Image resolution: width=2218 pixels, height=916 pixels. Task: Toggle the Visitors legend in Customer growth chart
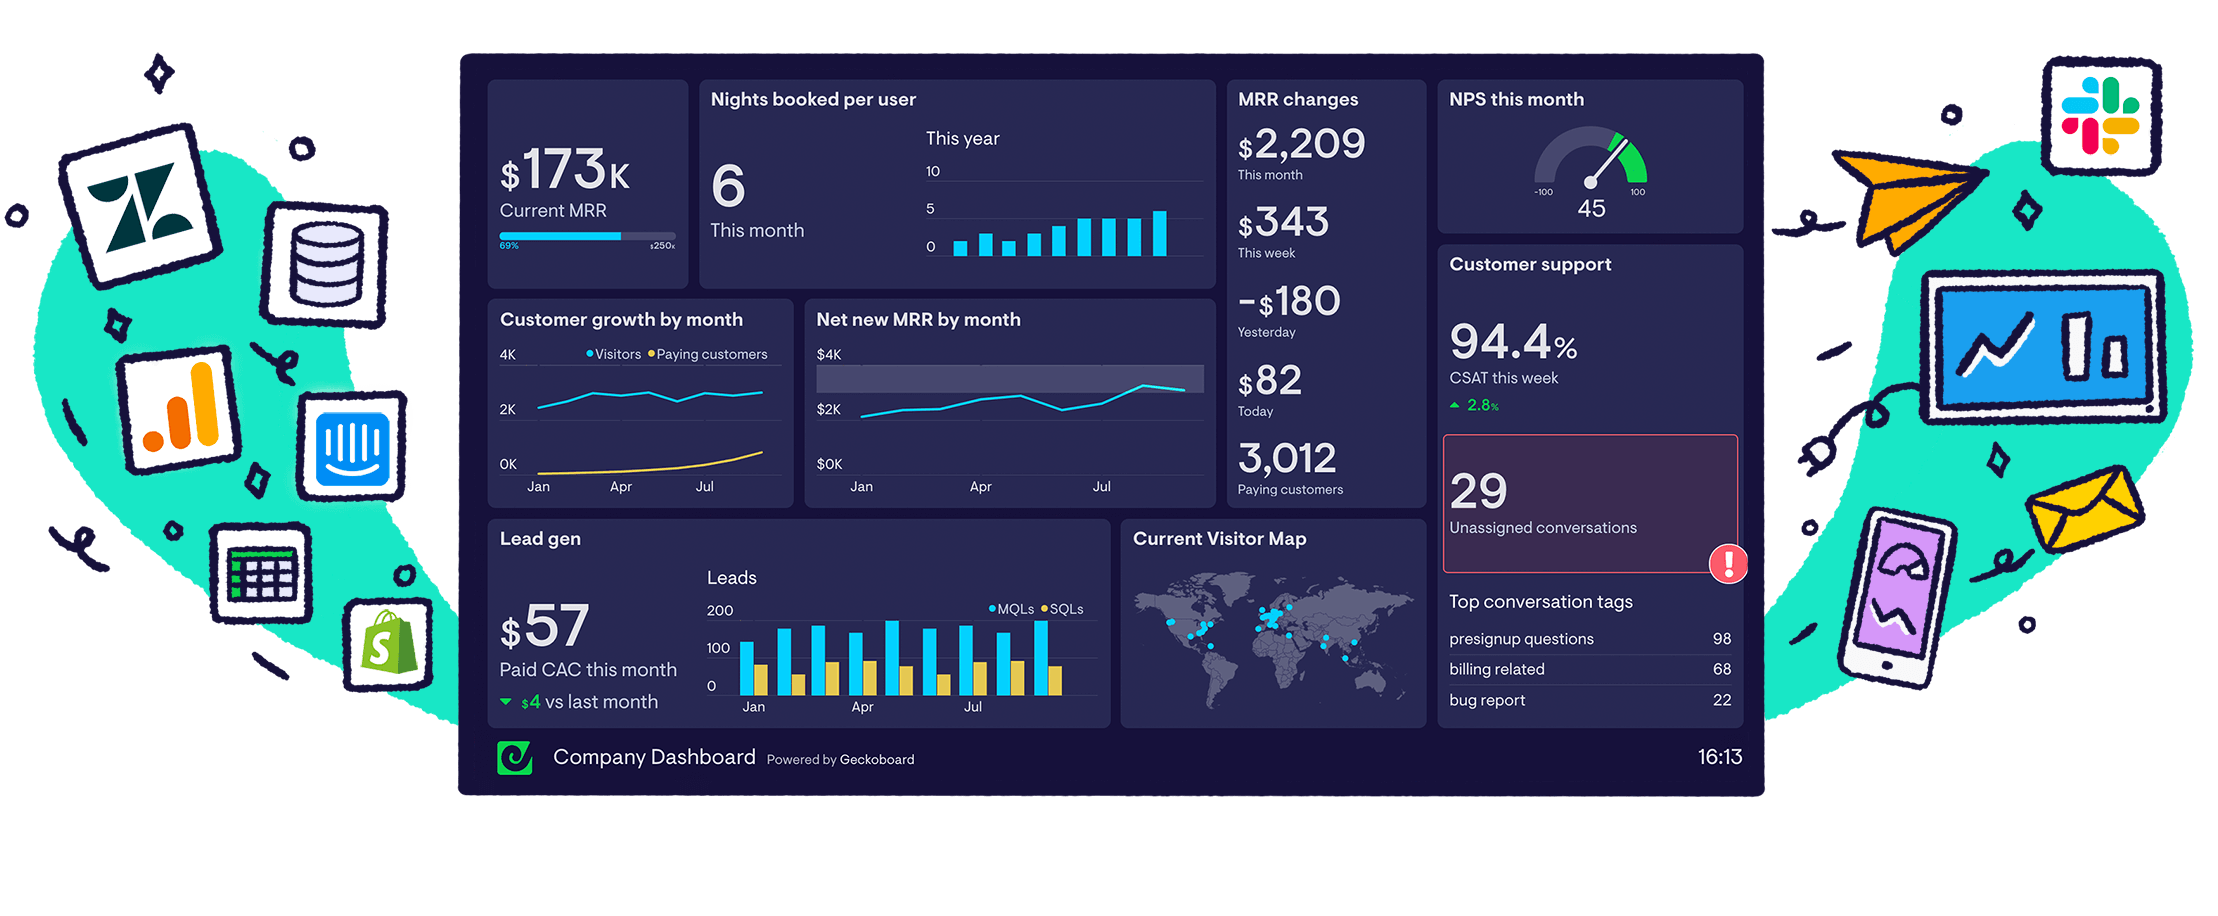point(613,354)
